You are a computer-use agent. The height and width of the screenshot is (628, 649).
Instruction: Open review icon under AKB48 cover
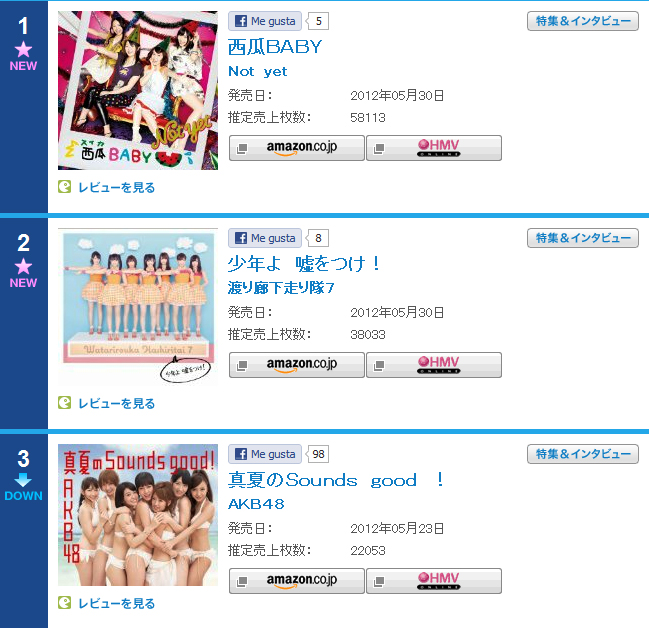click(65, 603)
